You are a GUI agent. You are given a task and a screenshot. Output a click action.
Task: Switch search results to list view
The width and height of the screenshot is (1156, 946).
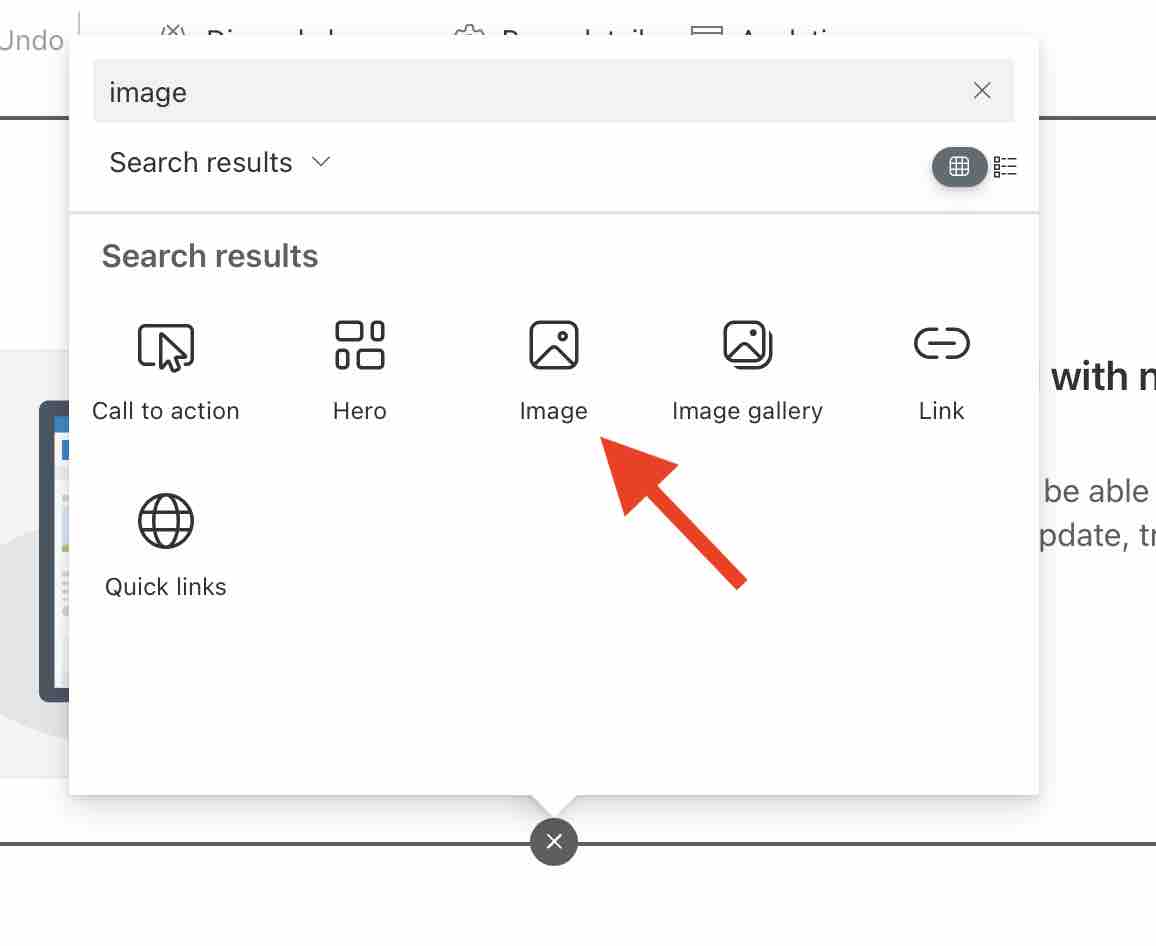tap(1006, 166)
